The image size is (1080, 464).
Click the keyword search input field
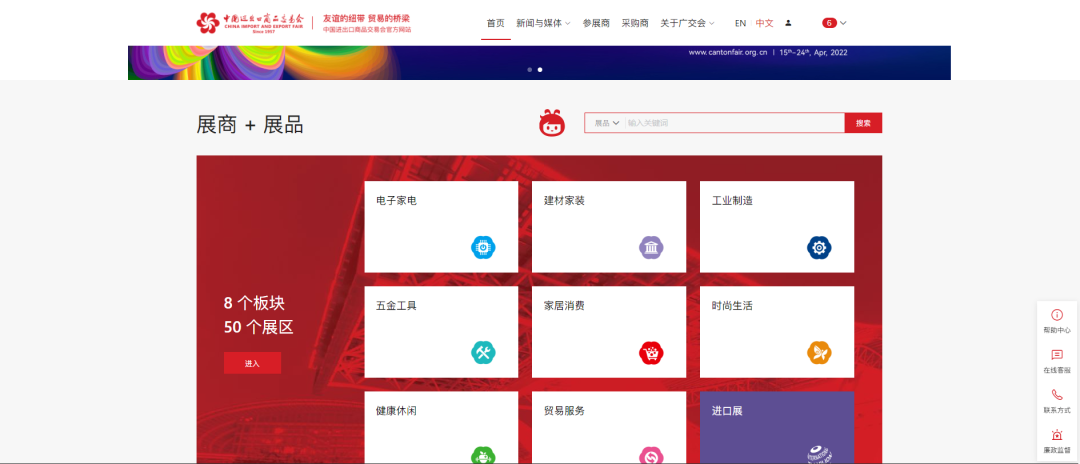coord(733,123)
